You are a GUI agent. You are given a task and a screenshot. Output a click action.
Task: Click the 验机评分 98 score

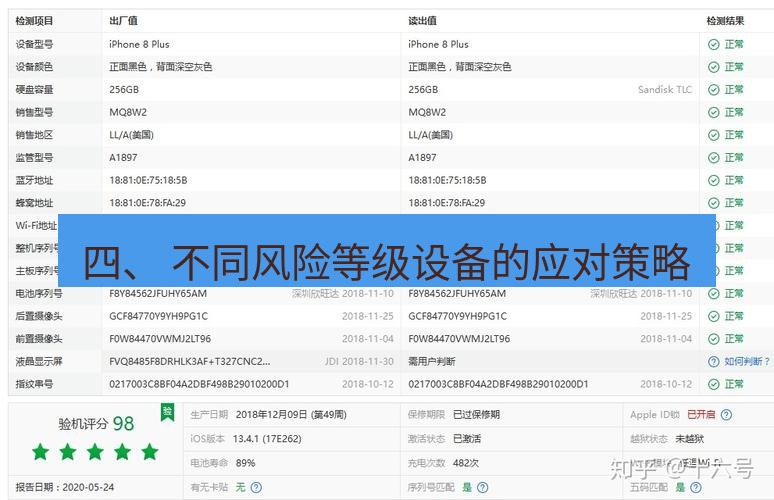pos(96,423)
